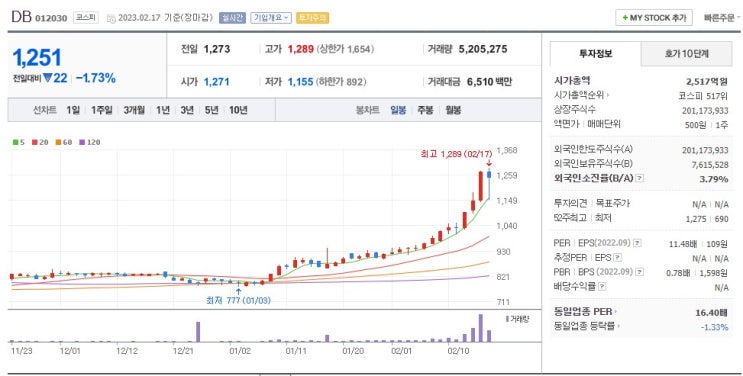Click the 동일업종 등락률 value -1.33%

714,327
